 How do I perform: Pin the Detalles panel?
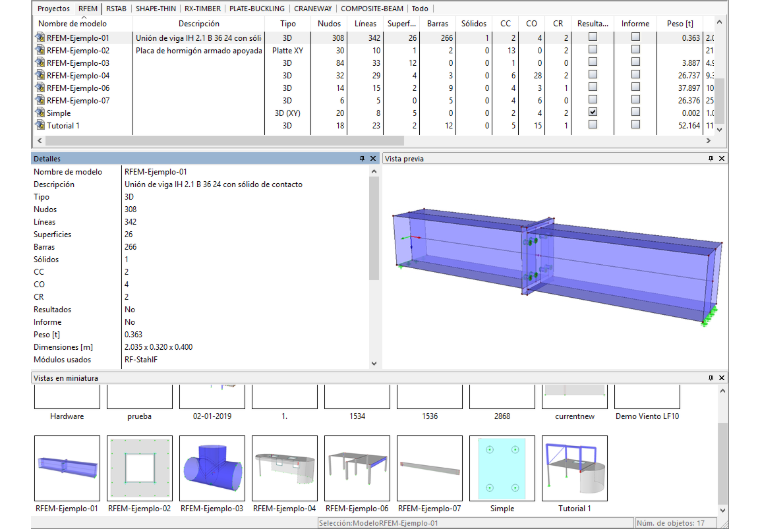(x=362, y=159)
